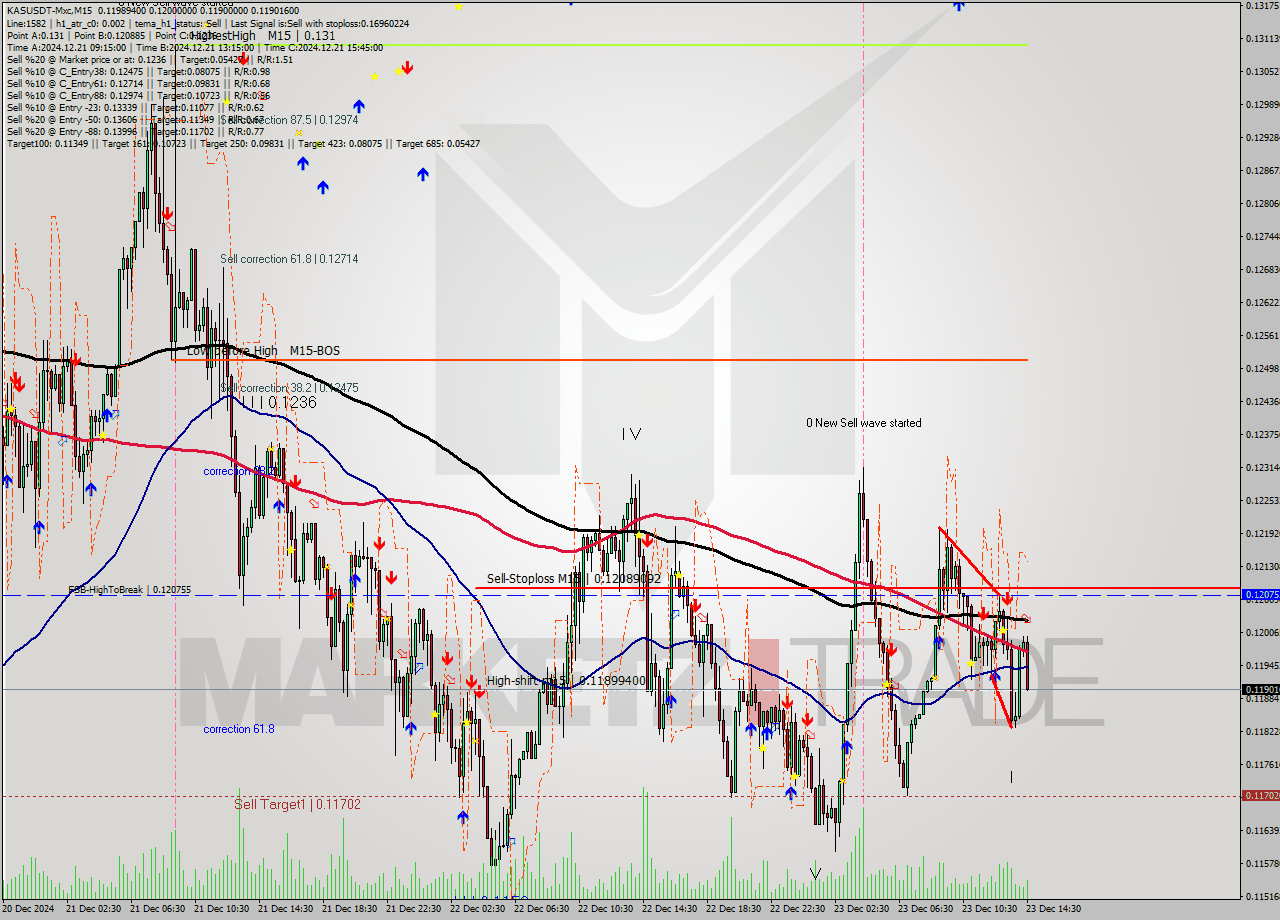The image size is (1280, 920).
Task: Click the '23 Dec 14:30' time axis label
Action: click(1055, 909)
